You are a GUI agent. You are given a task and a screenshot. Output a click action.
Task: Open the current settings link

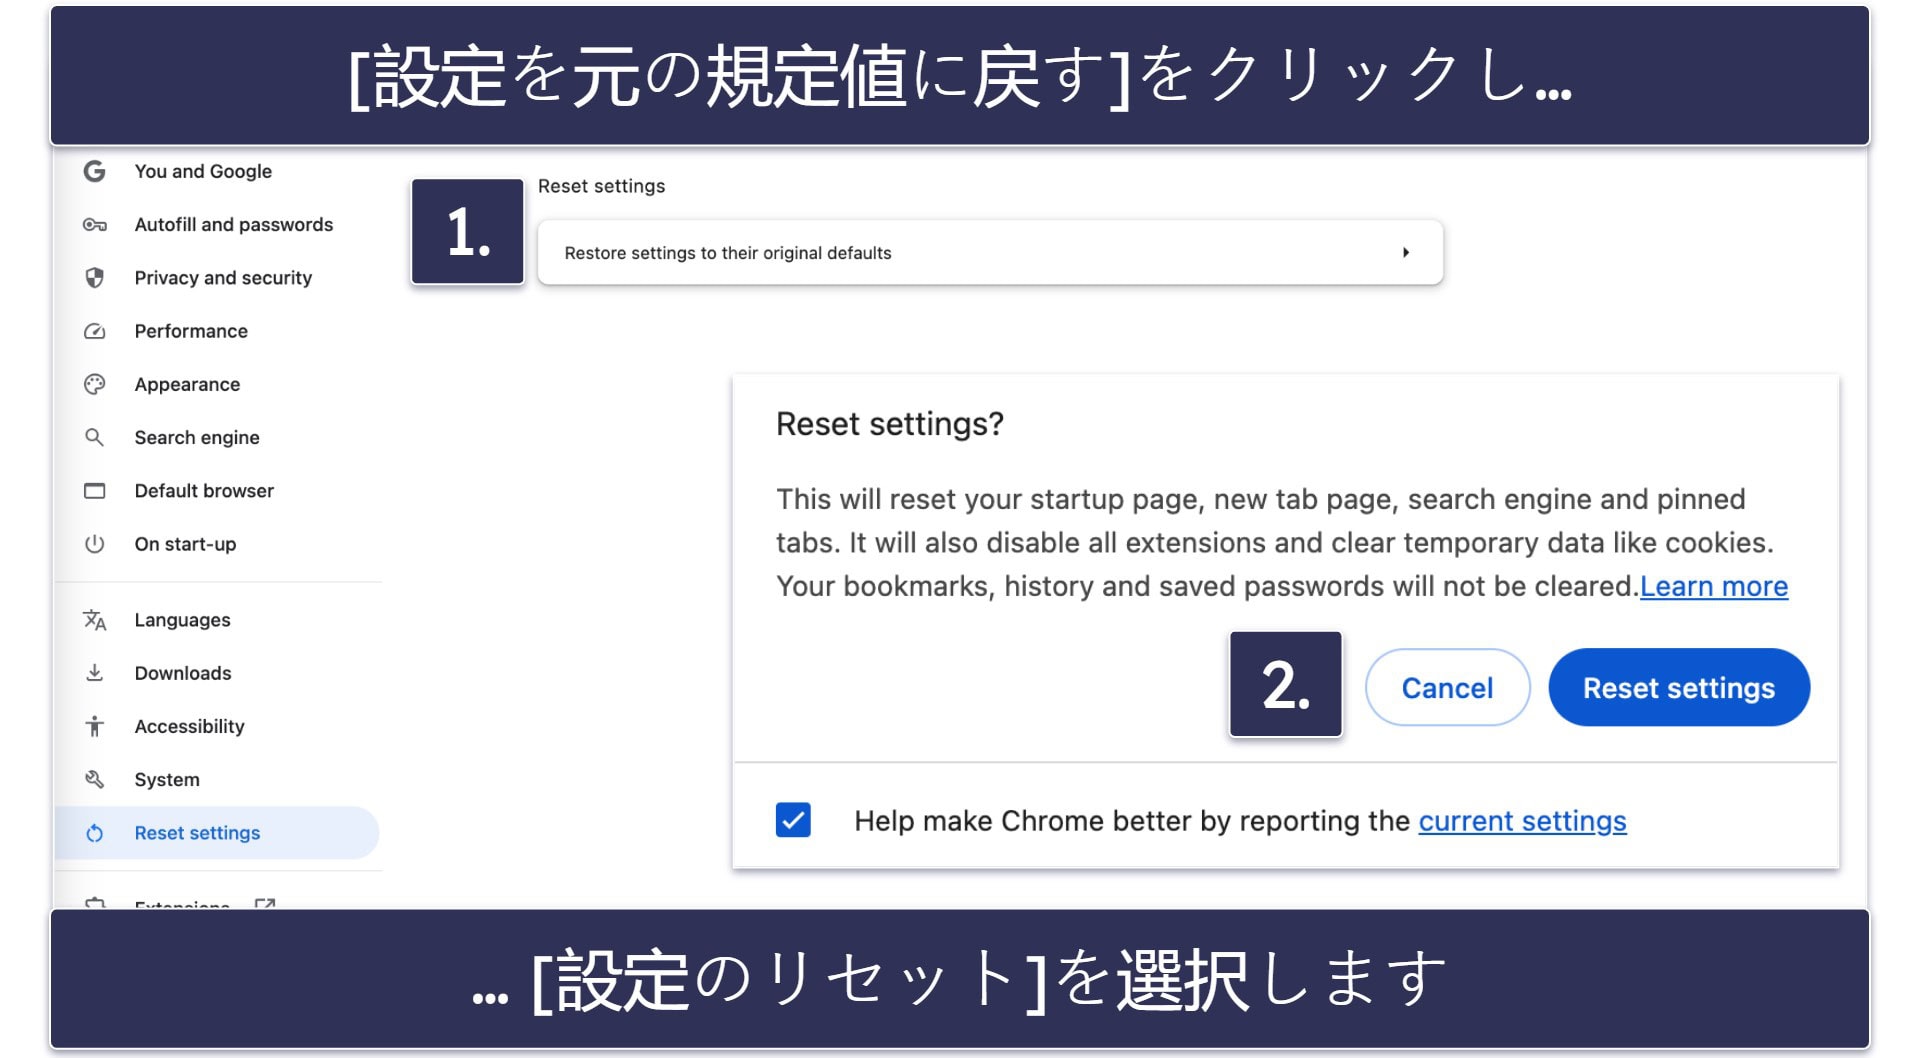click(x=1522, y=821)
